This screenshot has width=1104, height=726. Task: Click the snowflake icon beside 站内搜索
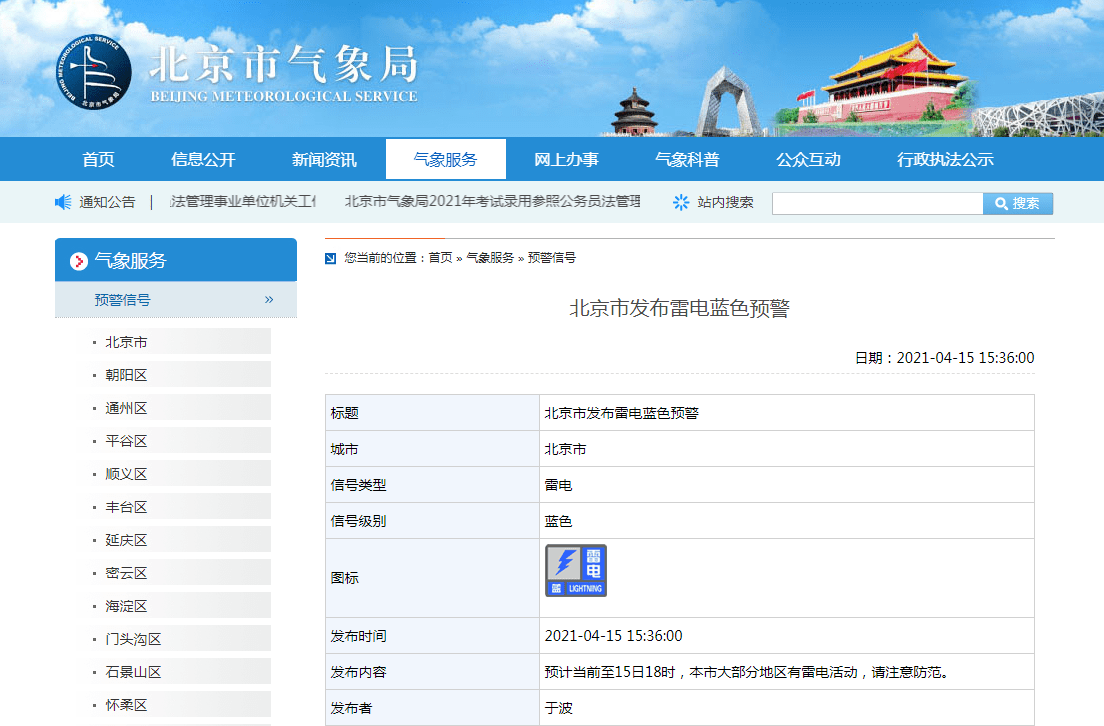click(681, 202)
